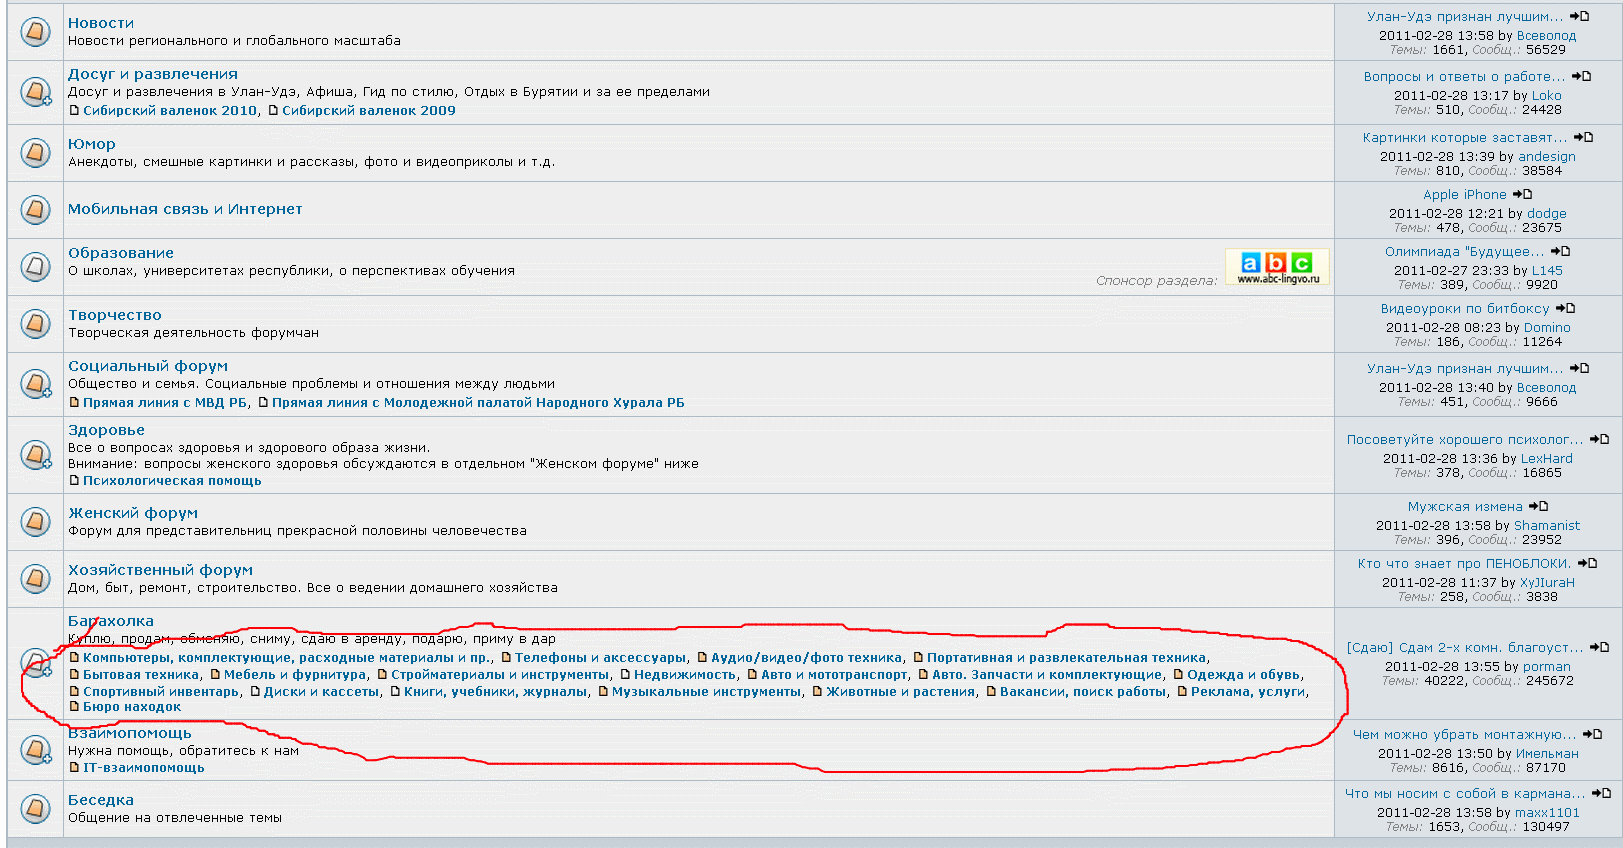Open subforum Прямая линия с МВД РБ

click(x=165, y=403)
